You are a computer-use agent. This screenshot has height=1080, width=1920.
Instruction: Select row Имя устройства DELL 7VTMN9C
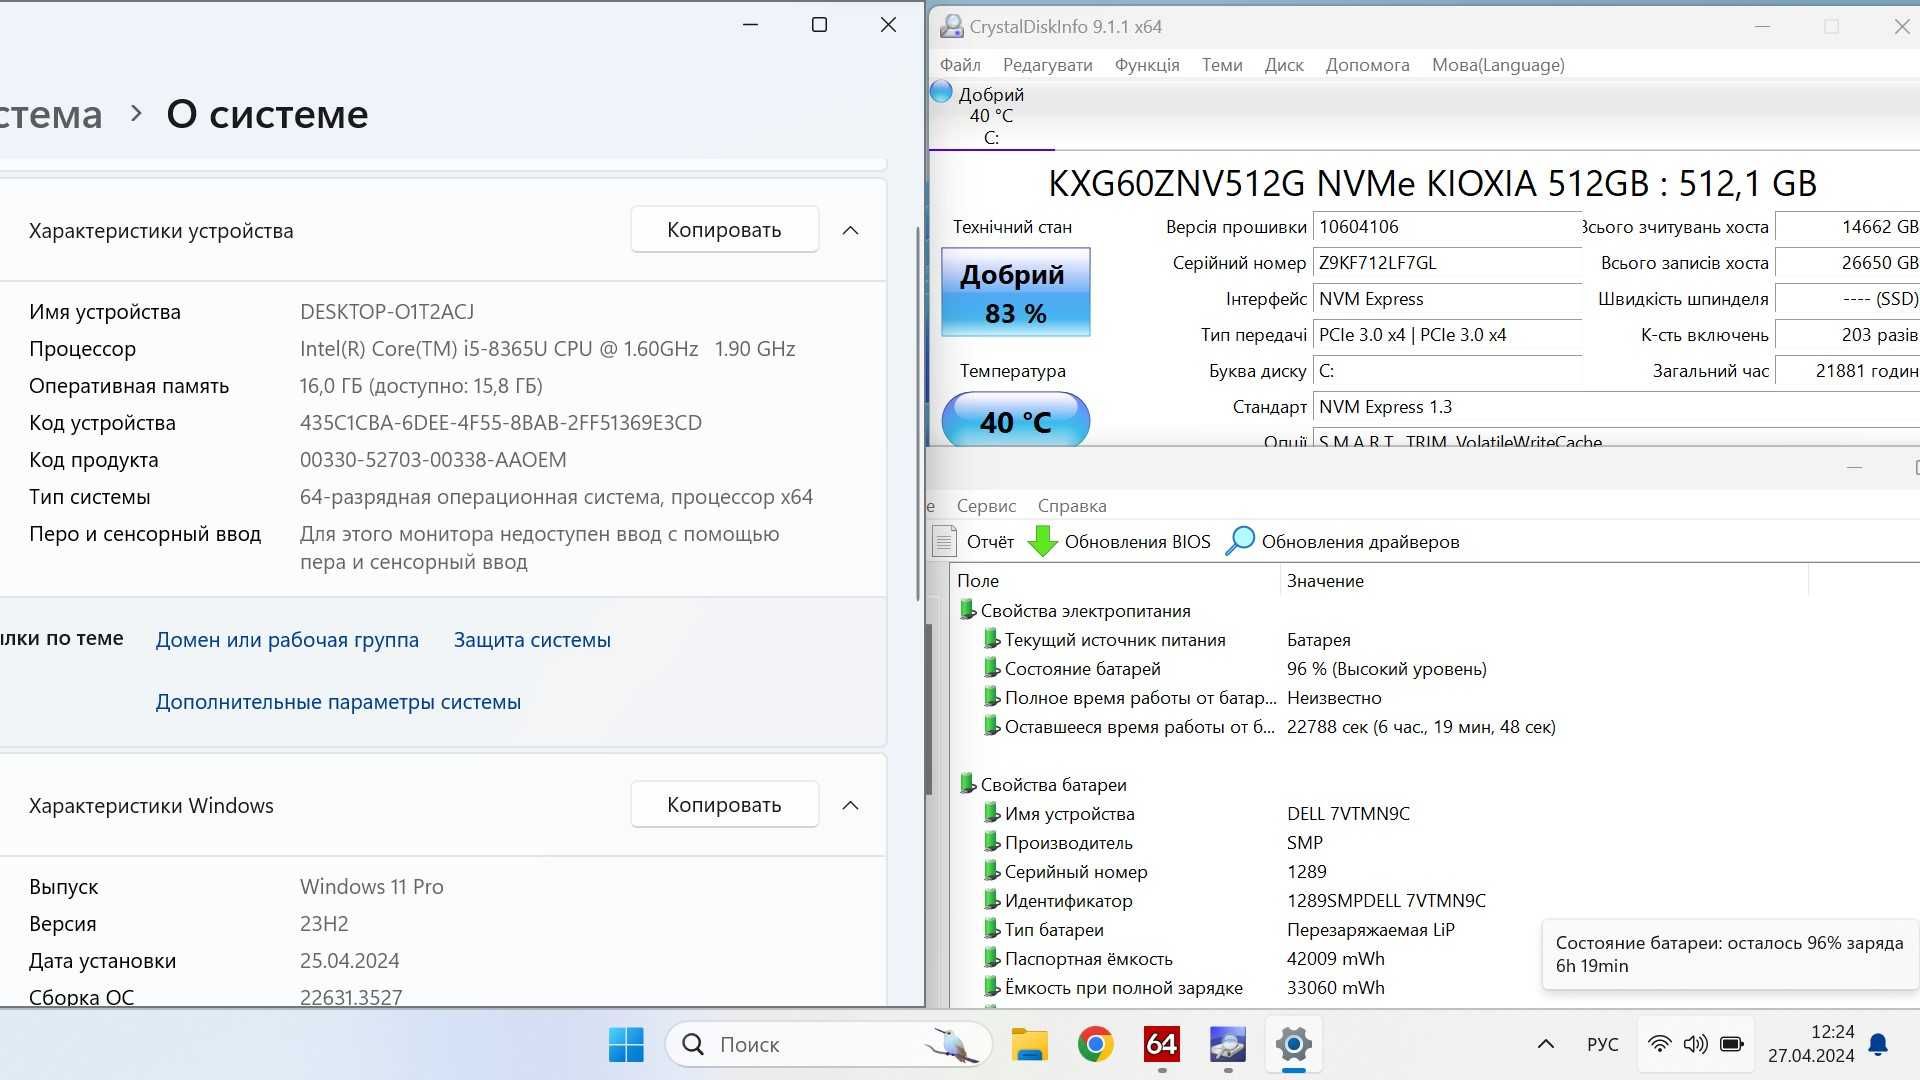[x=1069, y=814]
